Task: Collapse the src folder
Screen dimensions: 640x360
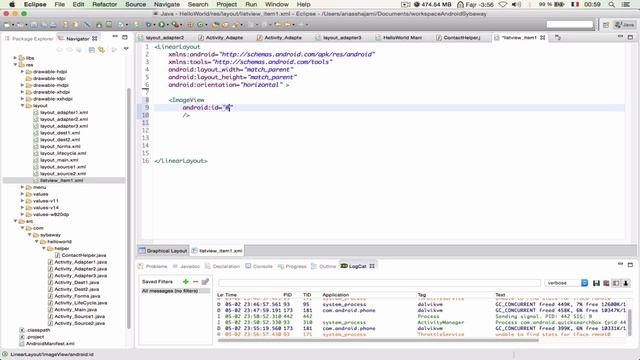Action: coord(16,221)
